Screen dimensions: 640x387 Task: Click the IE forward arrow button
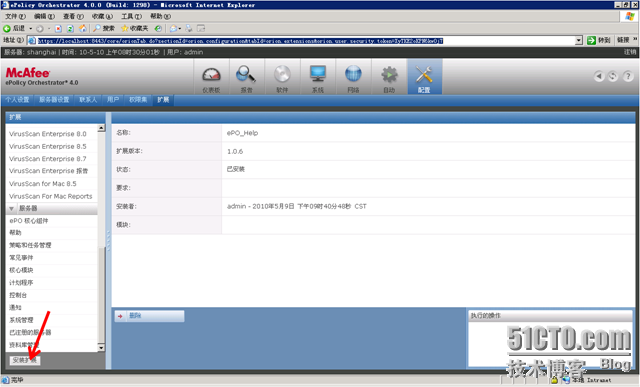point(40,29)
